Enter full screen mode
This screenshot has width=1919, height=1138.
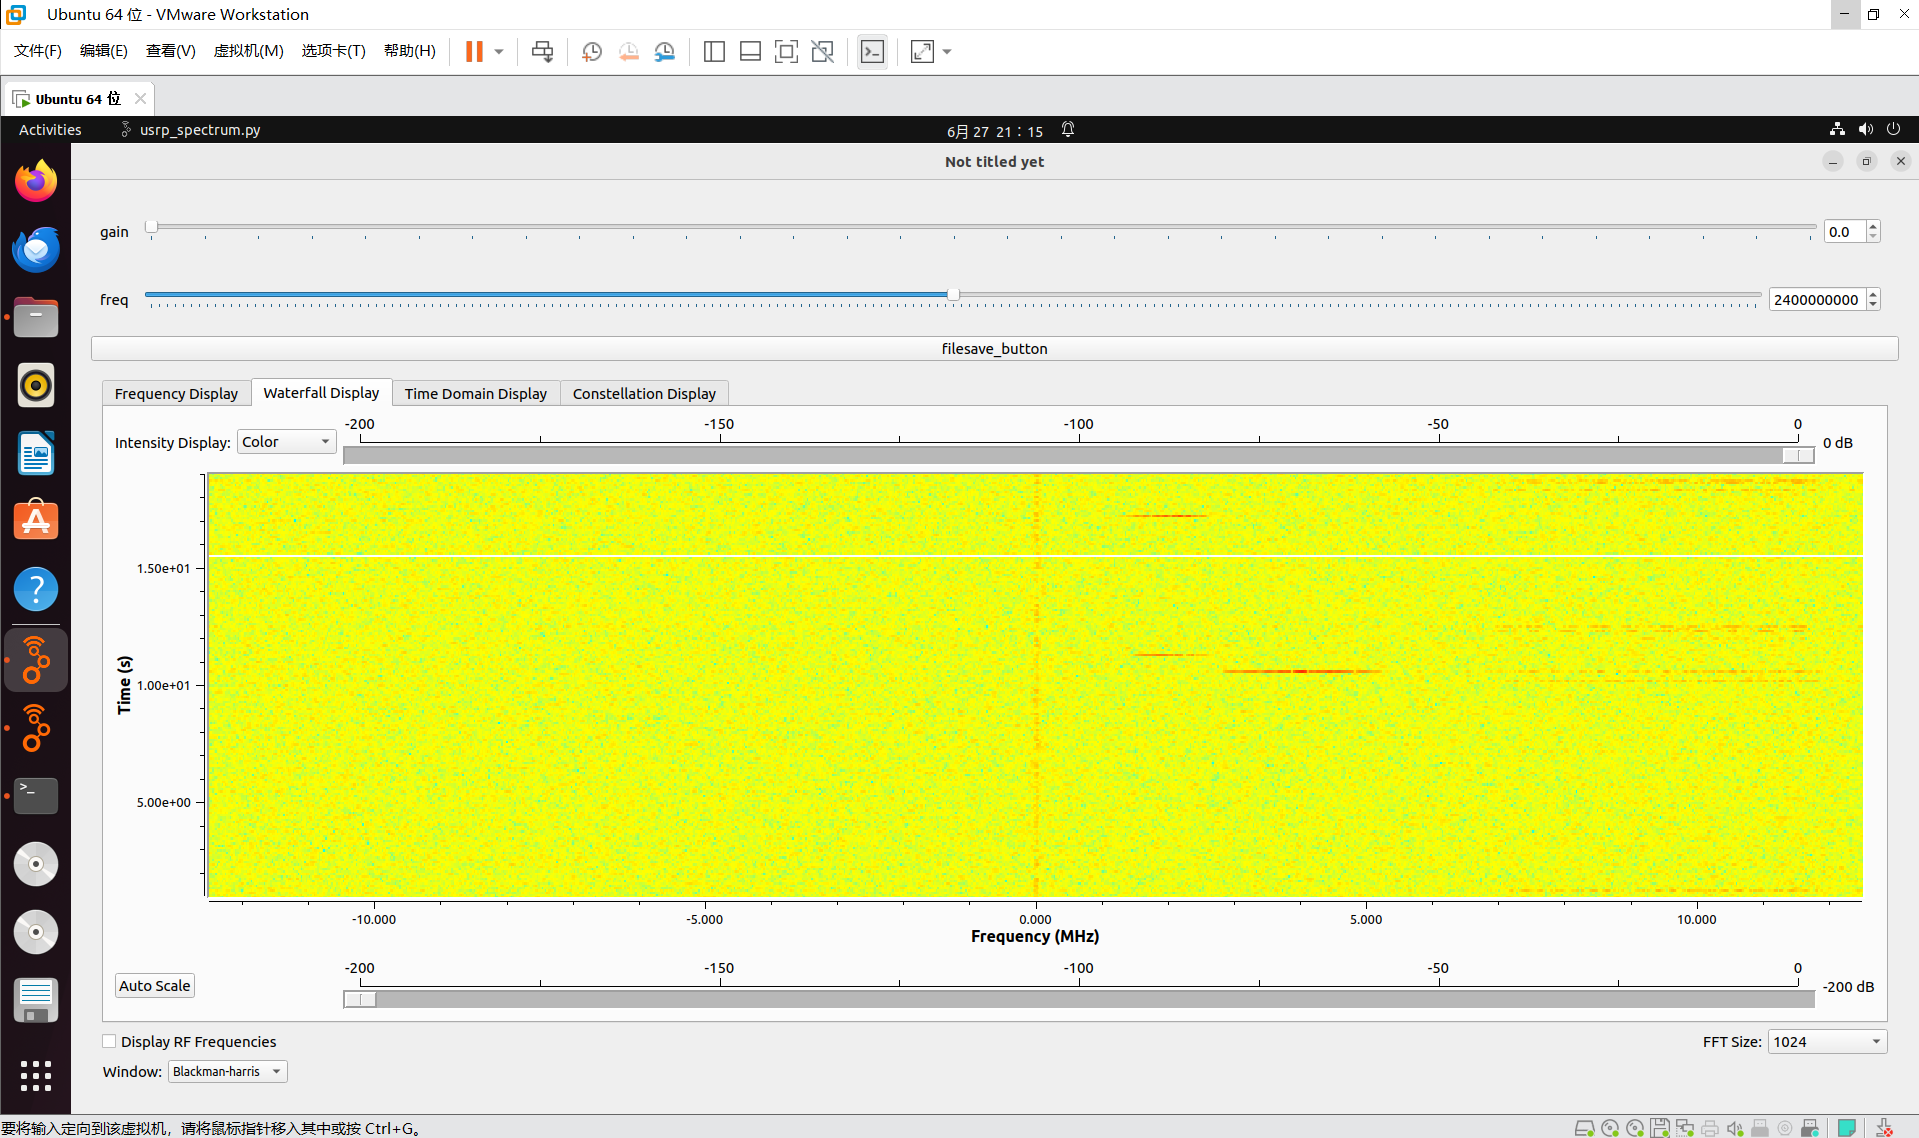click(921, 51)
